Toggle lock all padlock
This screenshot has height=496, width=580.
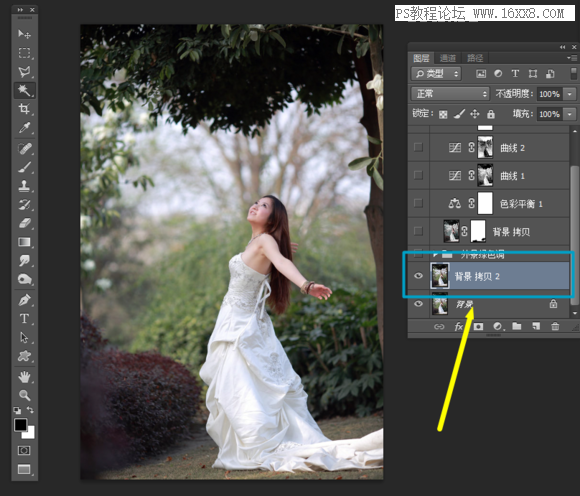tap(491, 114)
